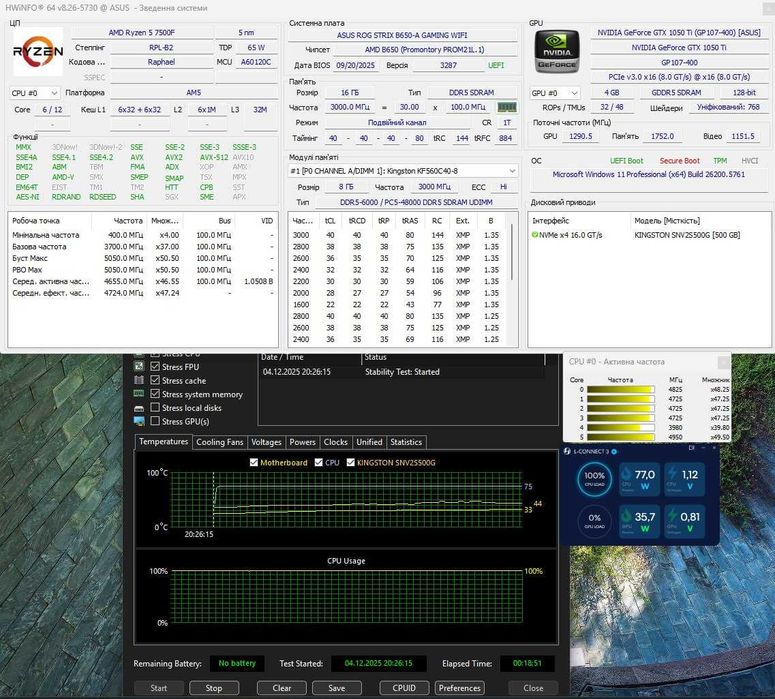Click the Core 5 frequency bar

[621, 437]
